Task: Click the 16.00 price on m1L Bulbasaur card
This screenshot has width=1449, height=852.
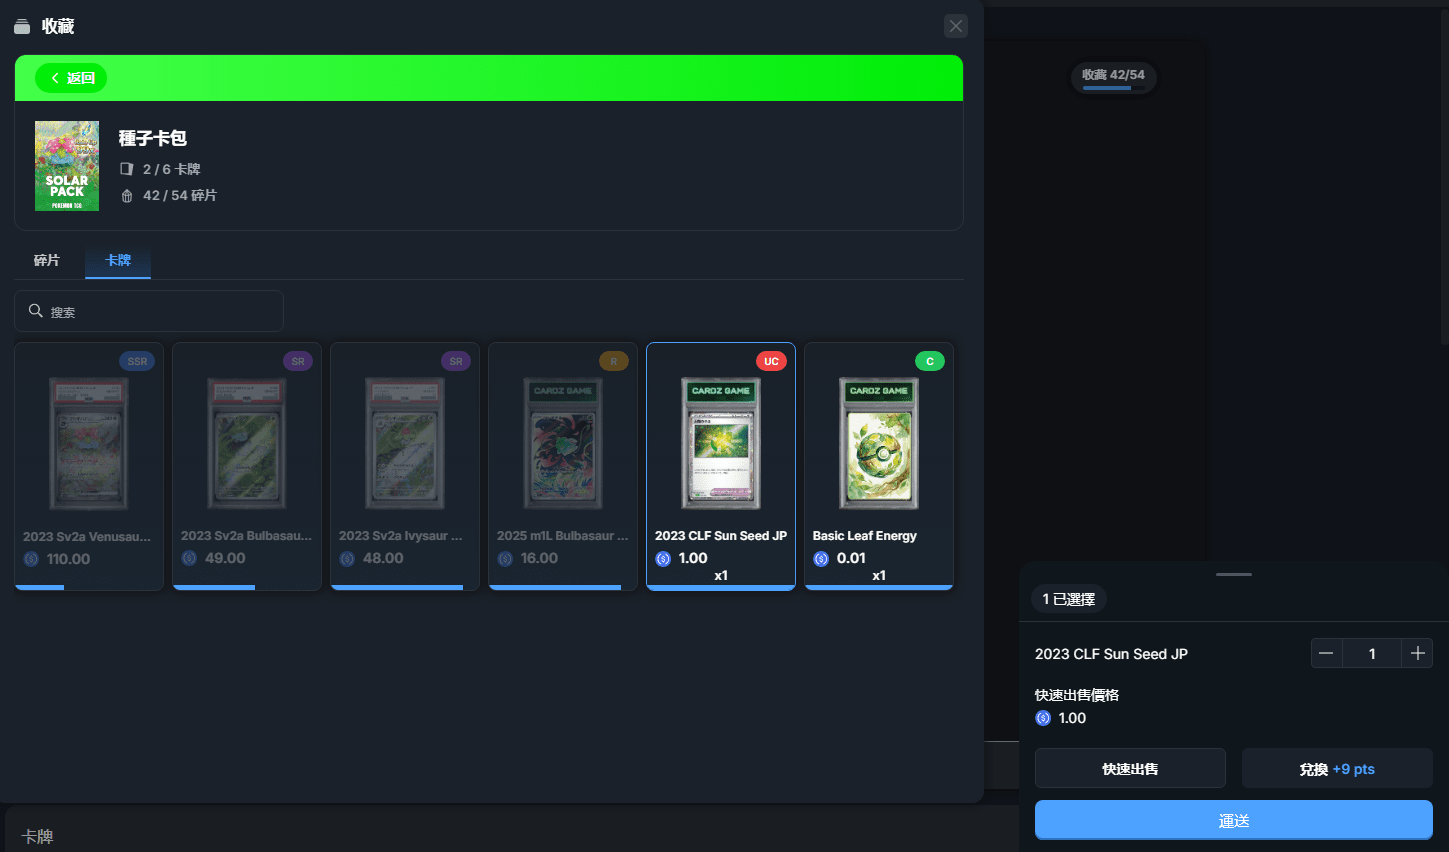Action: click(539, 558)
